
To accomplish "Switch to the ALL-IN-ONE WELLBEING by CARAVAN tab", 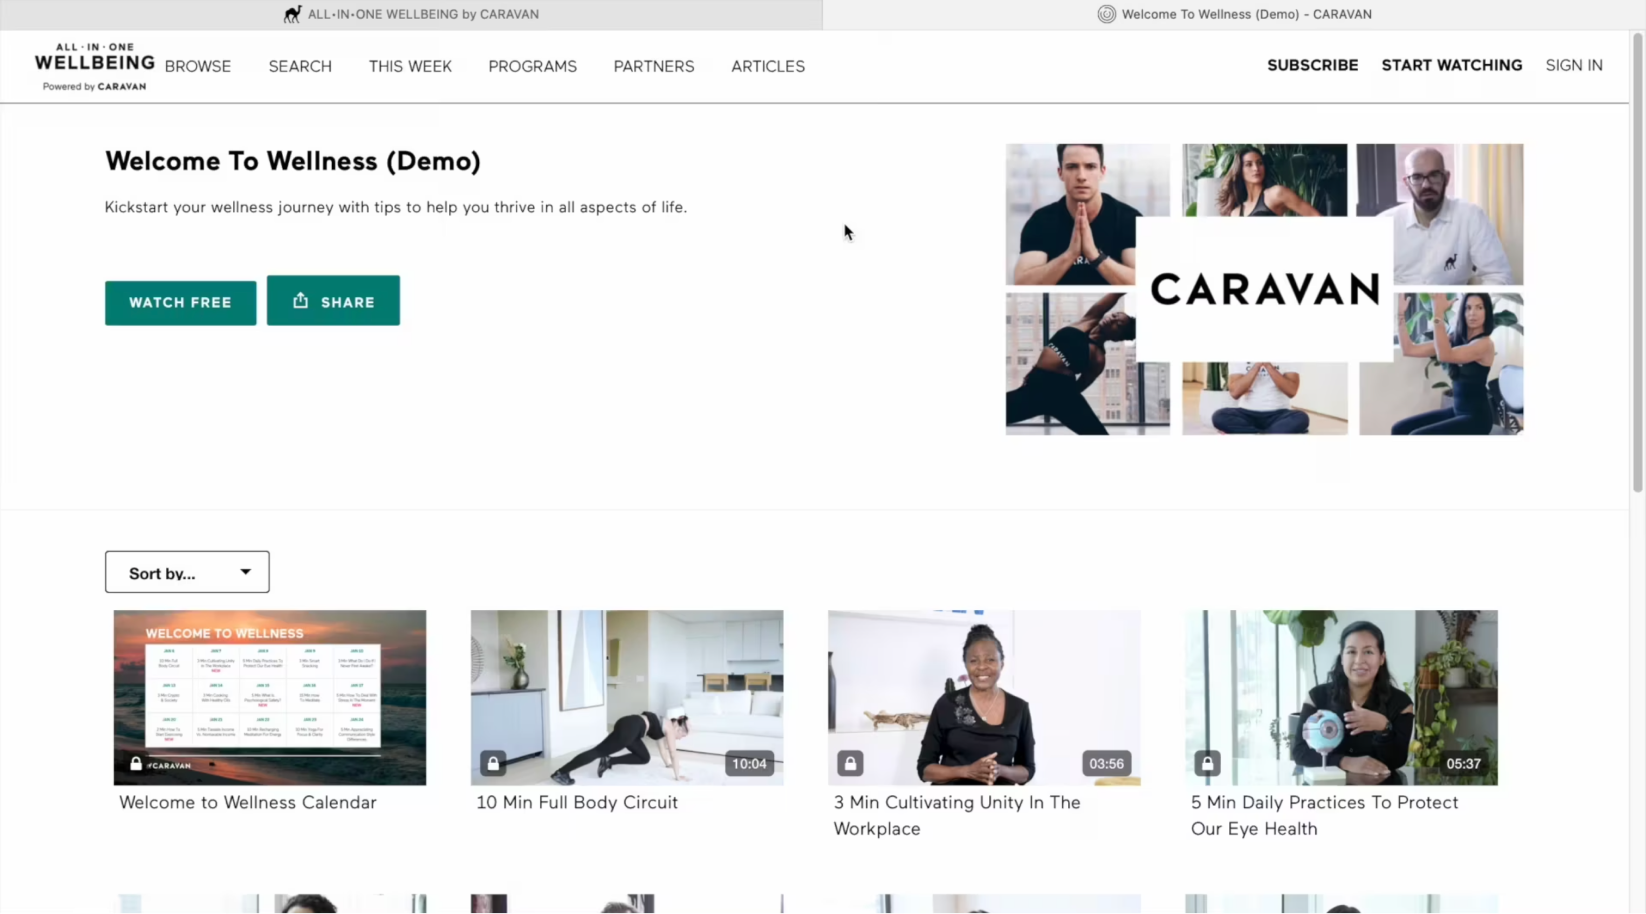I will [411, 14].
